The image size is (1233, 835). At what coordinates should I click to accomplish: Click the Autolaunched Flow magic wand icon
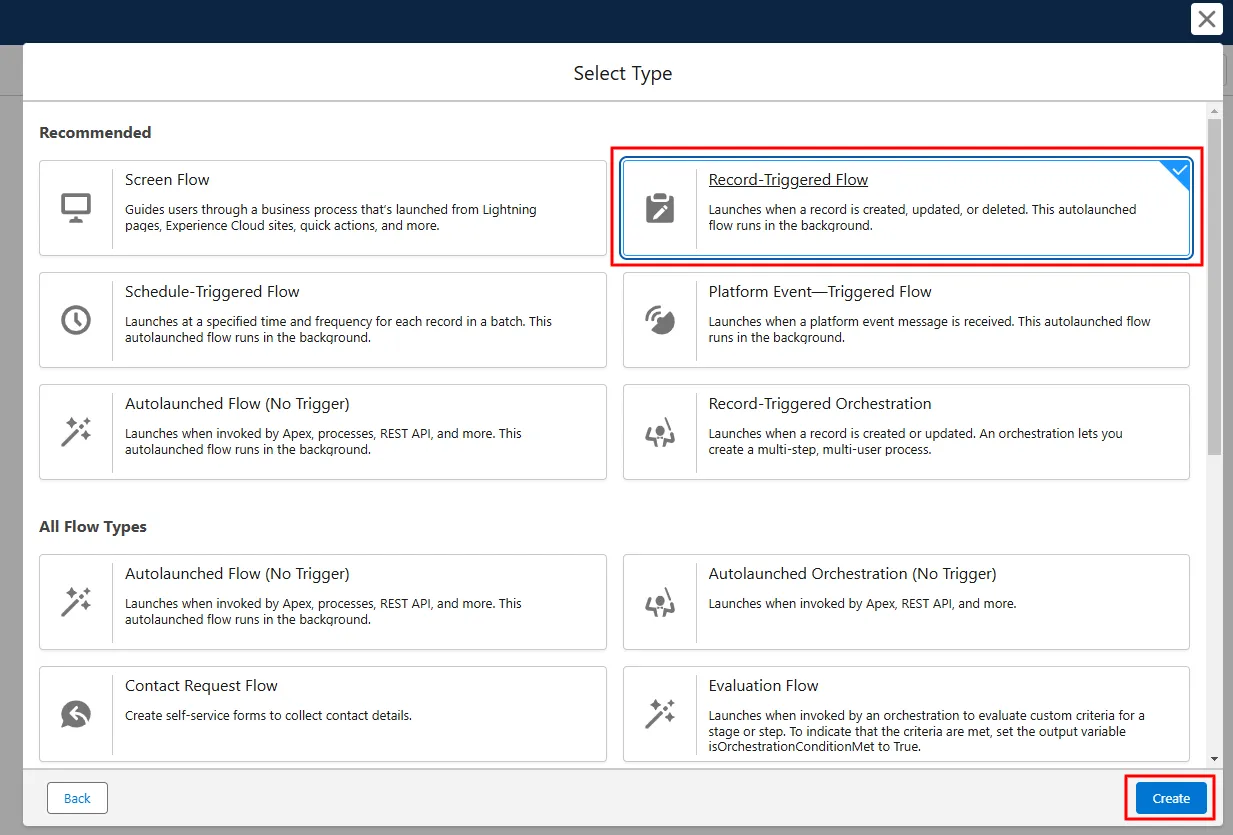pos(77,431)
